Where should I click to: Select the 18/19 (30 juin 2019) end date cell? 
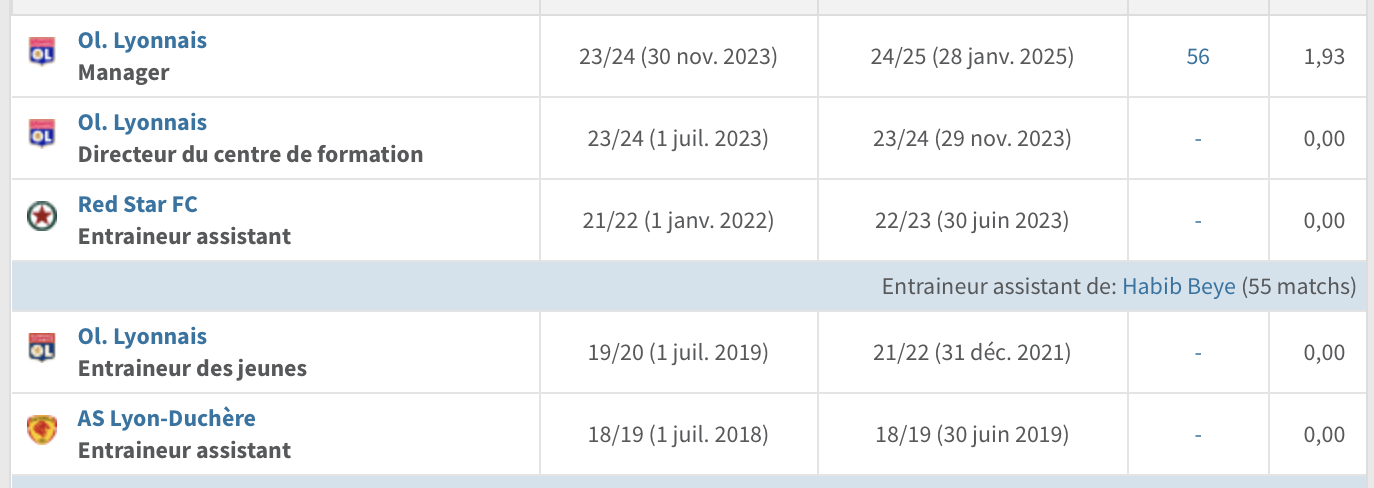pyautogui.click(x=972, y=435)
